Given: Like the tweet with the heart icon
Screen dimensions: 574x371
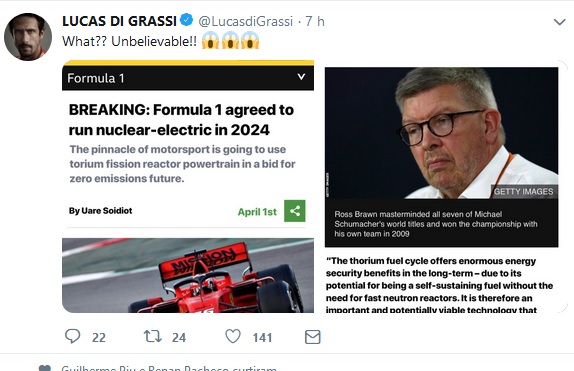Looking at the screenshot, I should [233, 336].
